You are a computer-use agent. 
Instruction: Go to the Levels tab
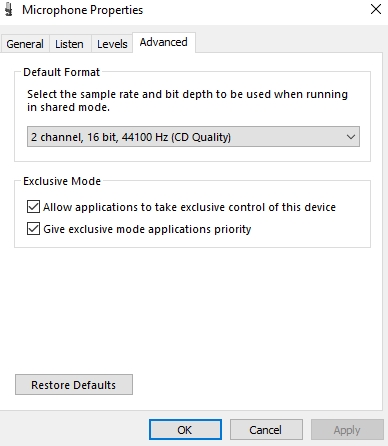click(x=112, y=44)
